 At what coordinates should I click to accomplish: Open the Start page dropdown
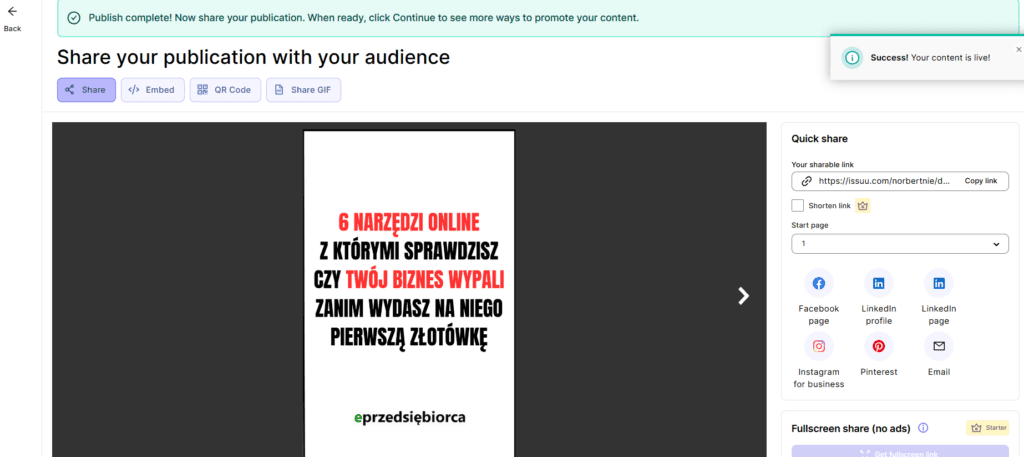(x=899, y=244)
